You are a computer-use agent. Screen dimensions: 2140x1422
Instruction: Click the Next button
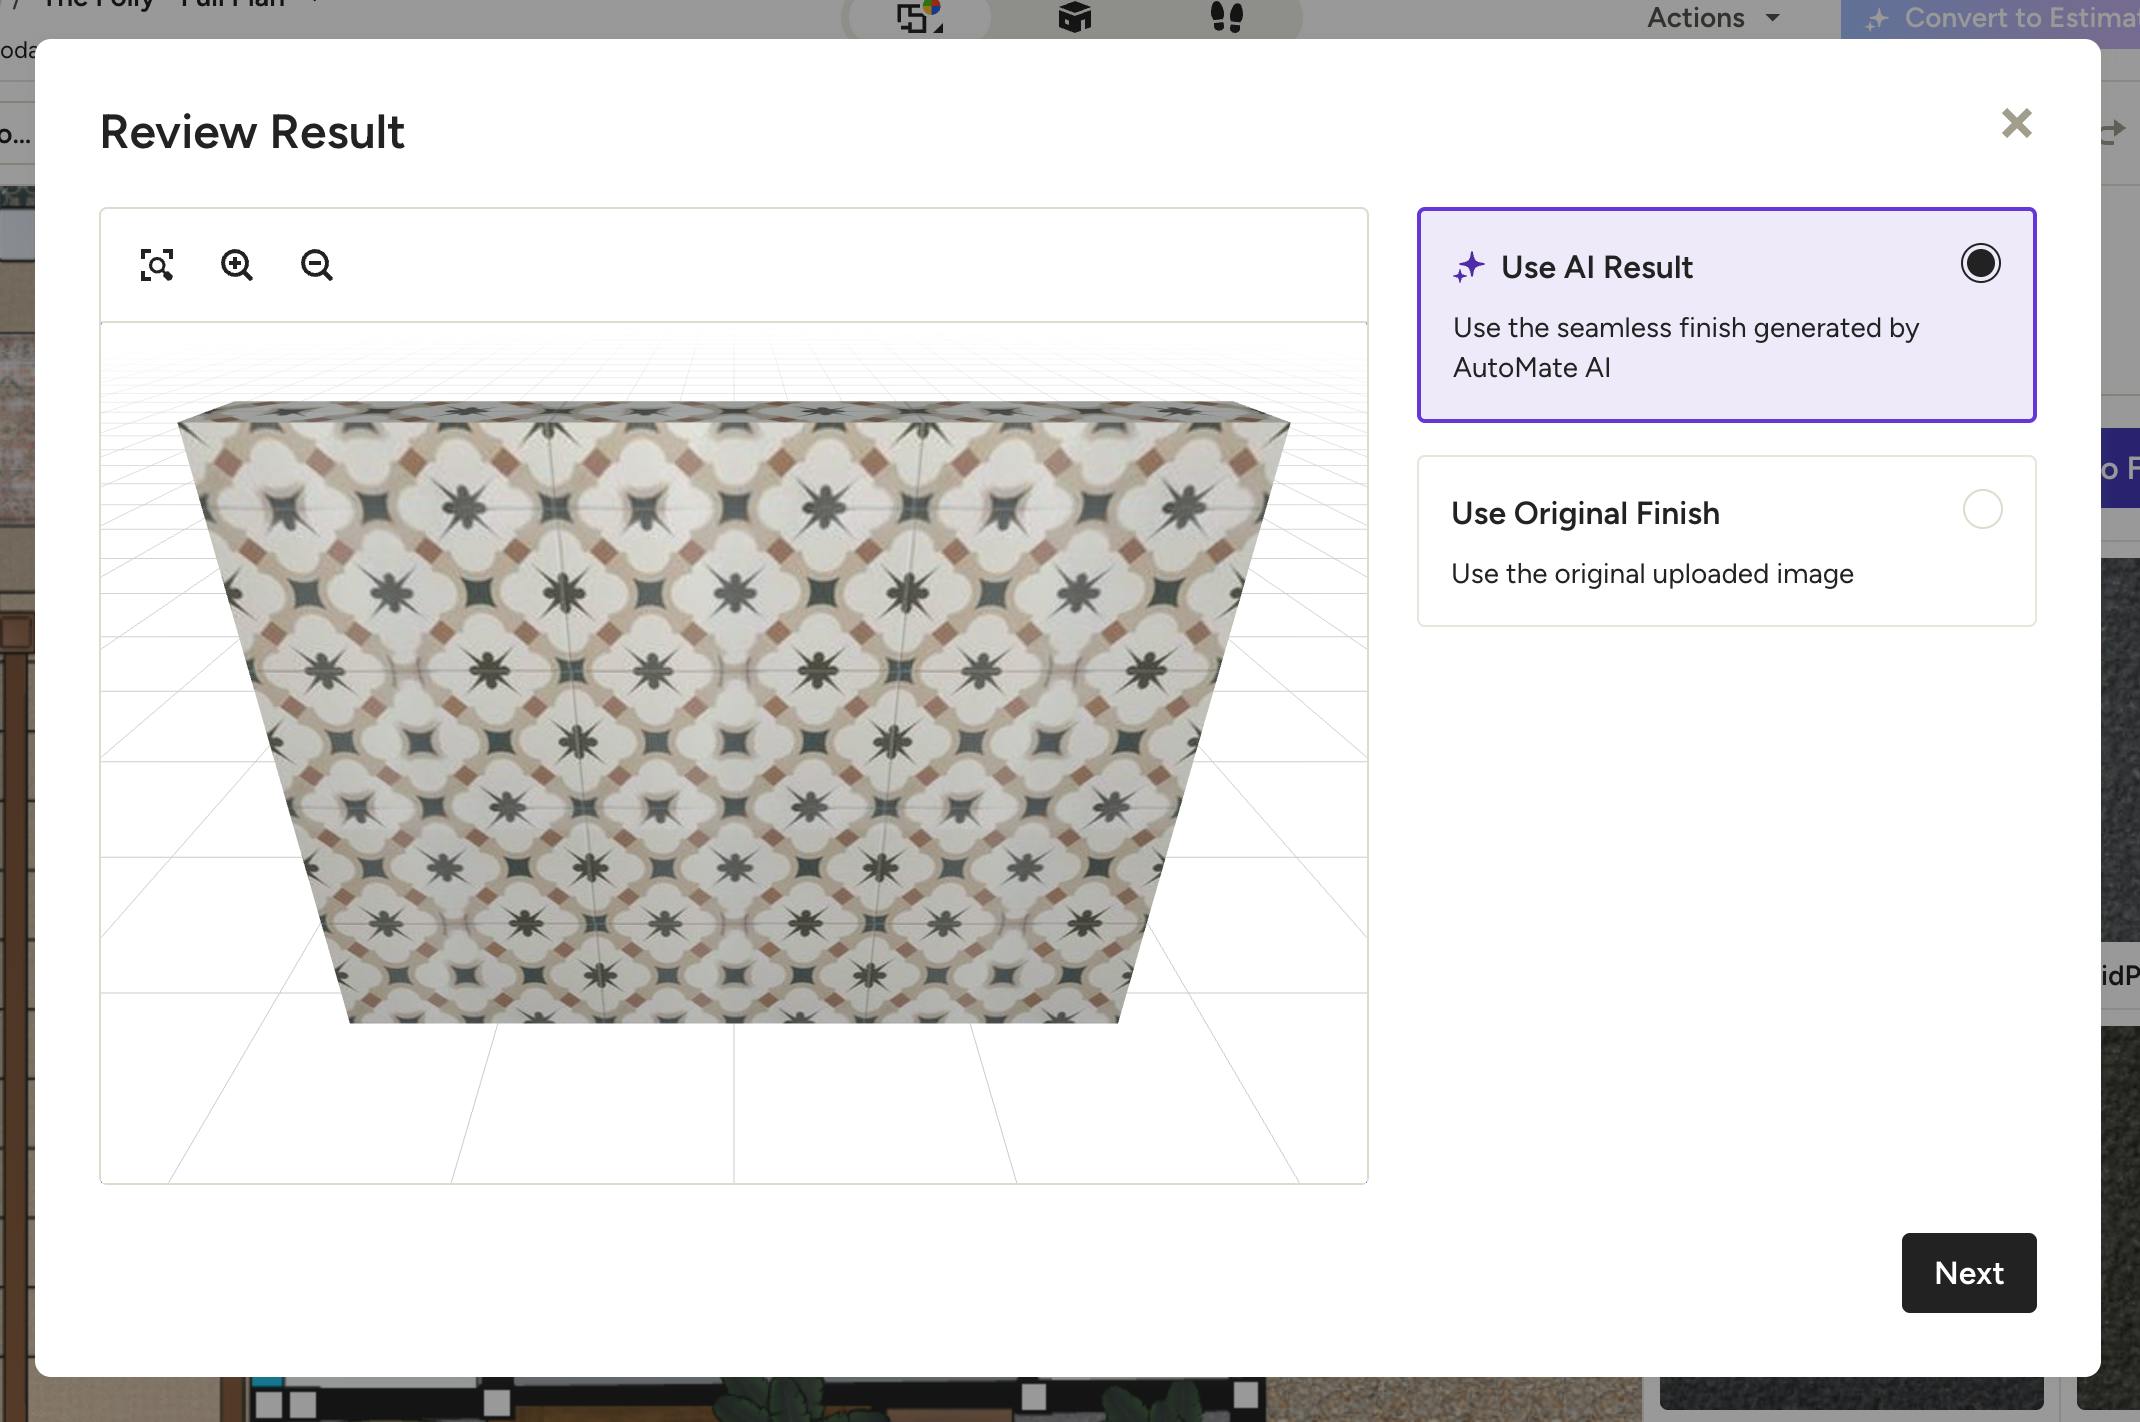(x=1968, y=1272)
